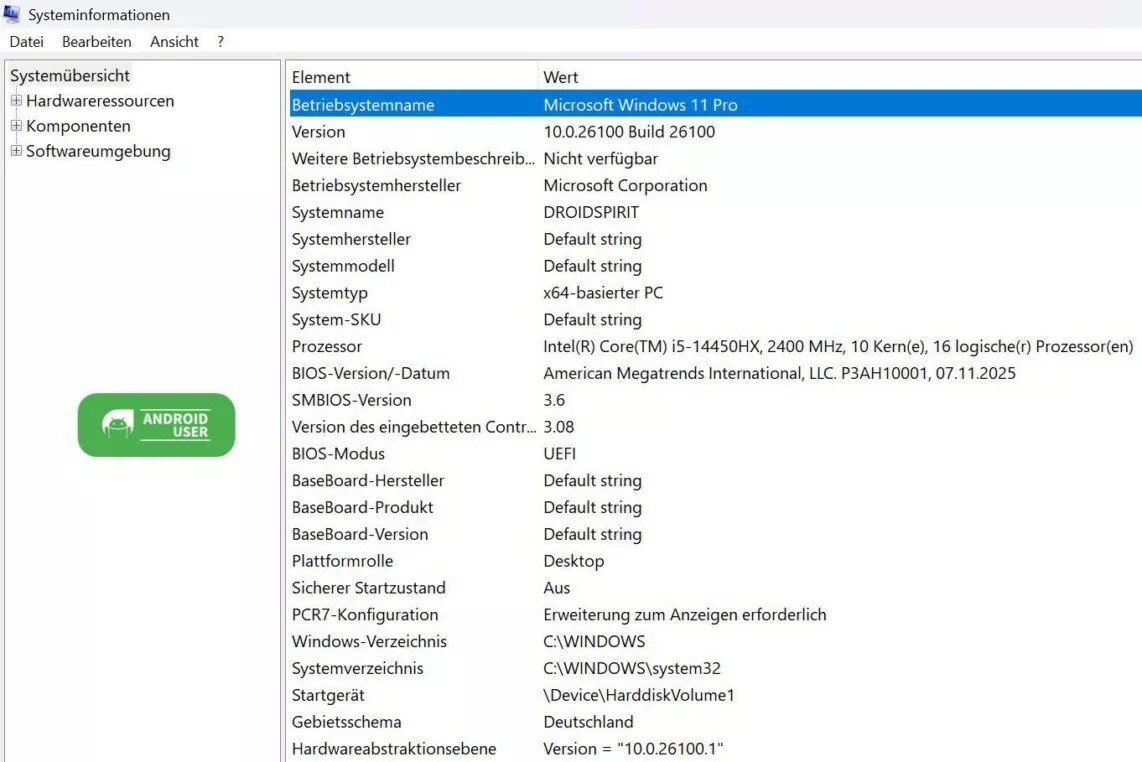Select the Startgerät row
This screenshot has width=1142, height=762.
715,696
